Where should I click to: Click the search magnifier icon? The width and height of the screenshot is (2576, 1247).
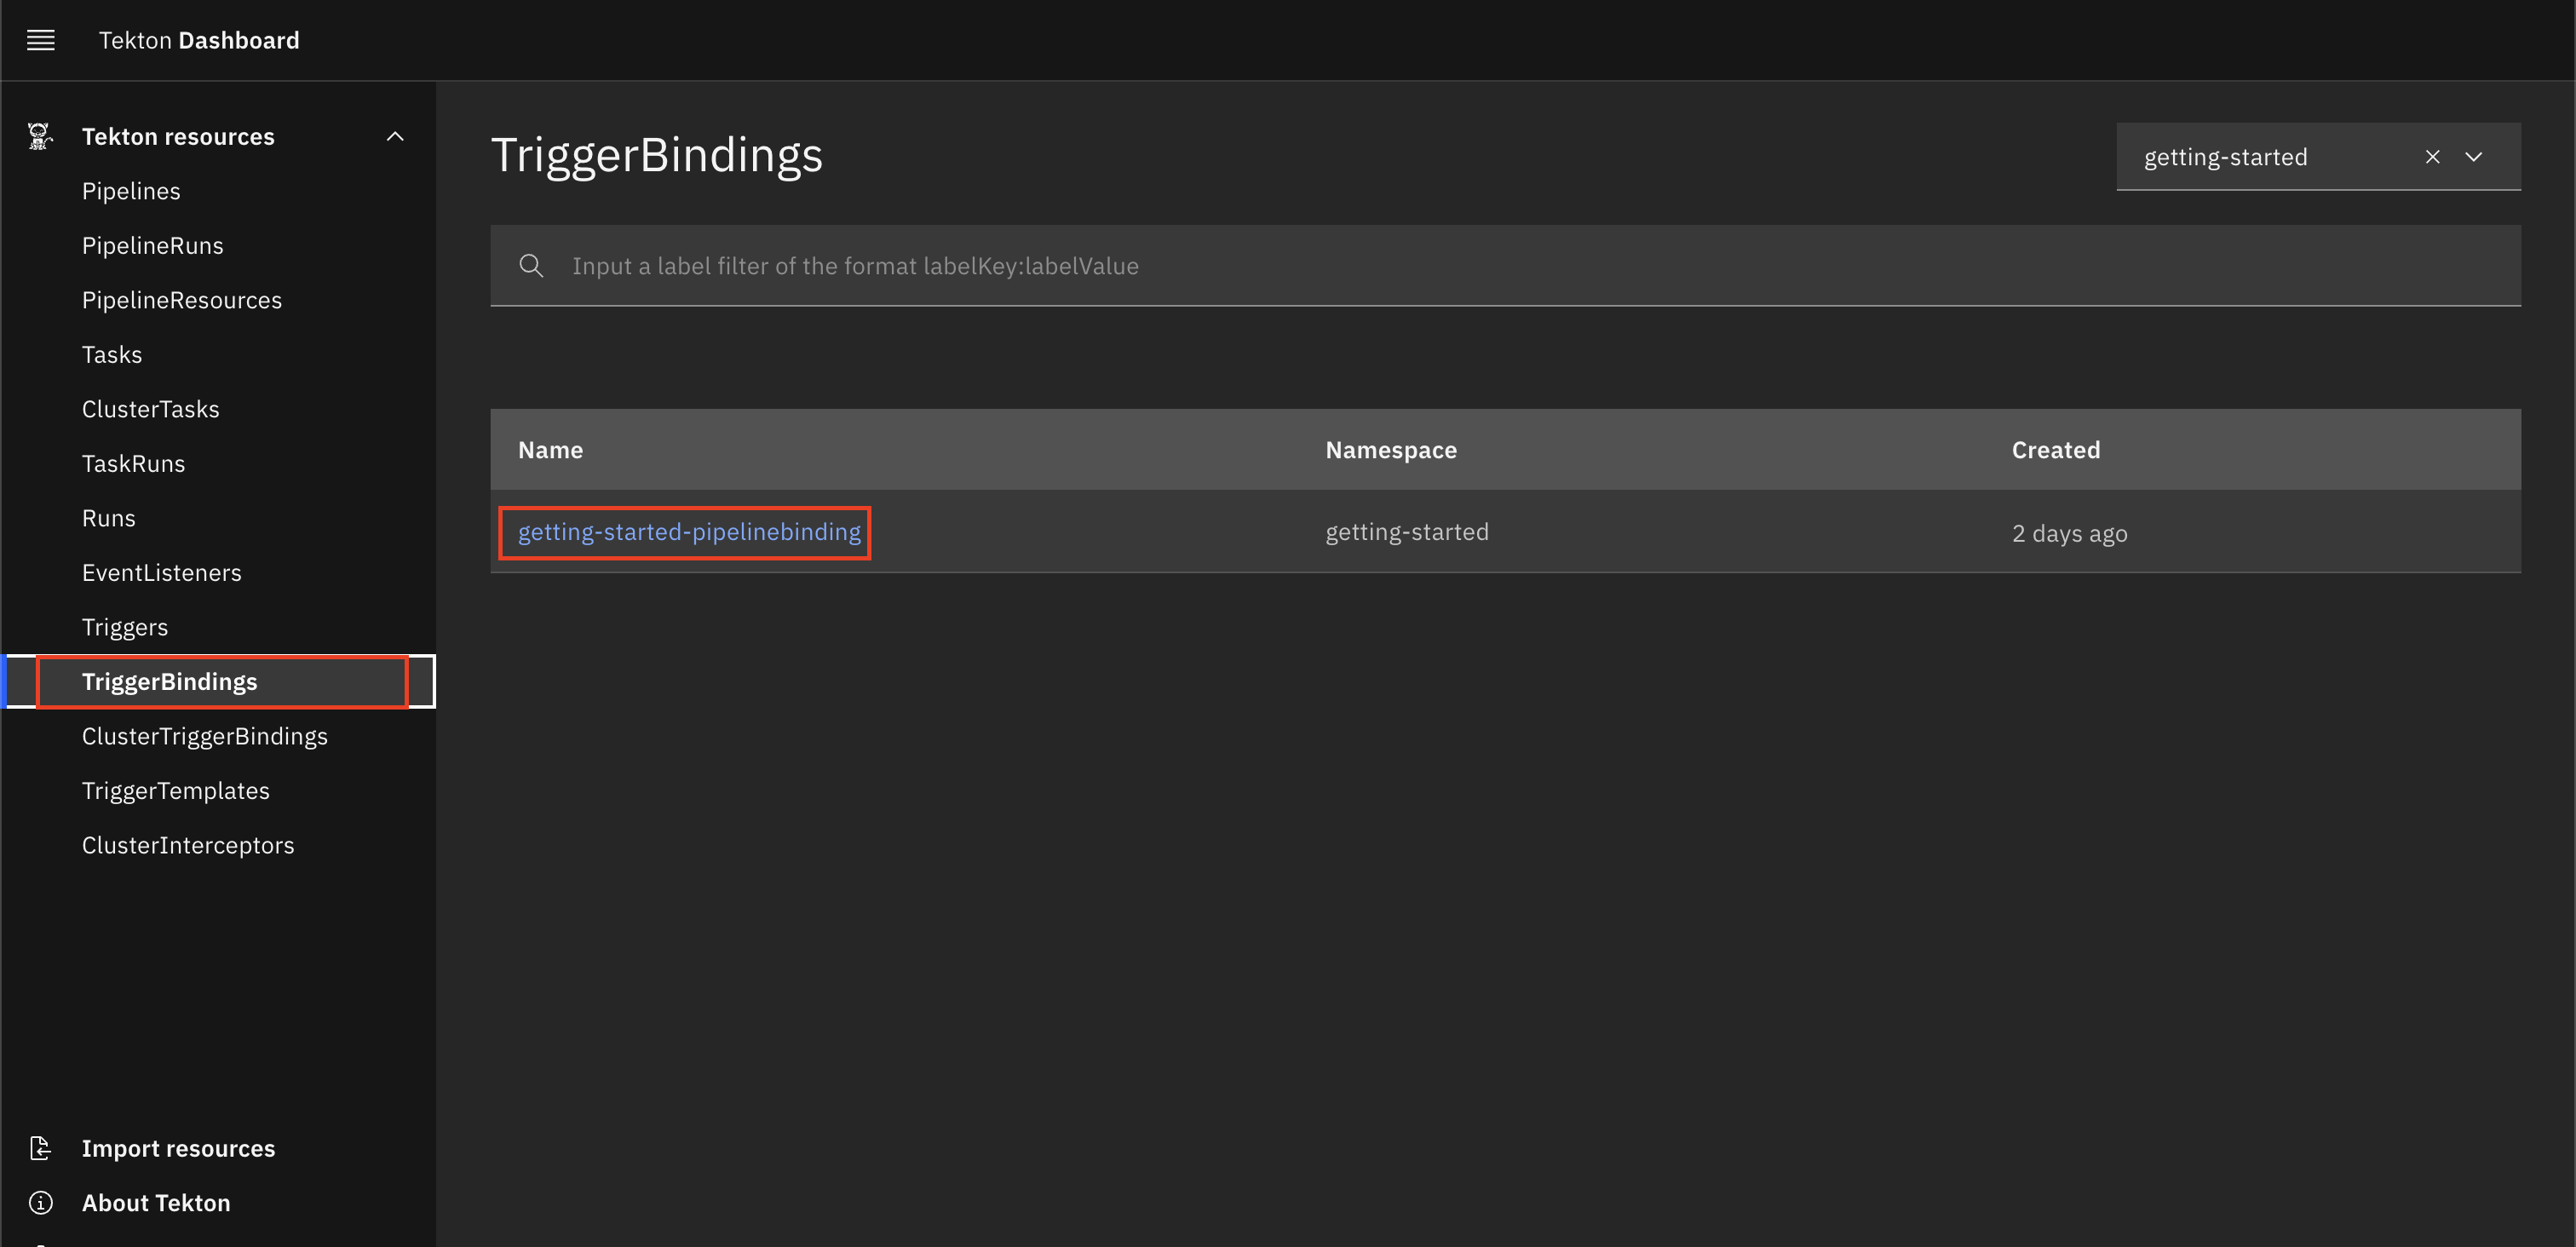click(531, 265)
